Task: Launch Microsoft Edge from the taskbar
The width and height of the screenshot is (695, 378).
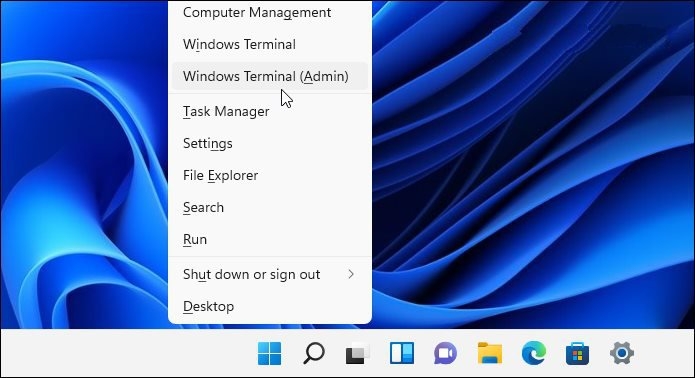Action: coord(534,353)
